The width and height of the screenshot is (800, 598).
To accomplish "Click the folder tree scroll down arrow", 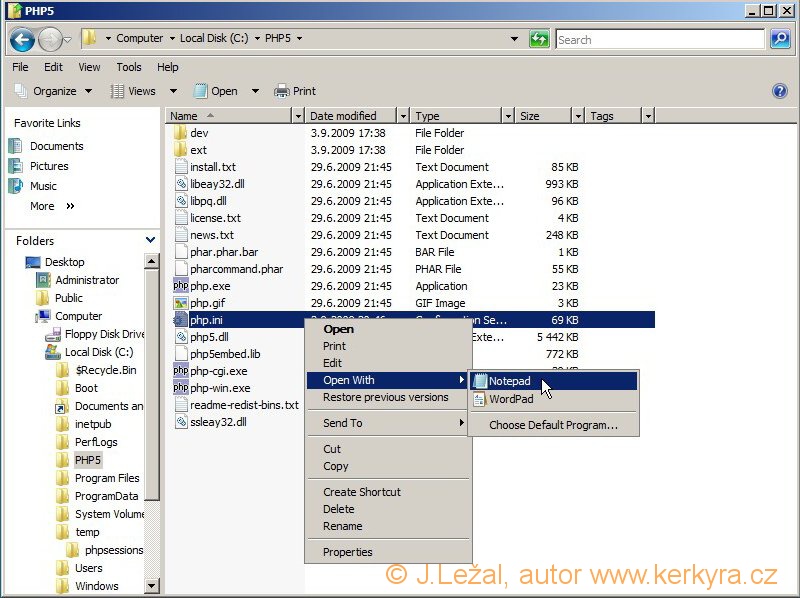I will pyautogui.click(x=152, y=586).
